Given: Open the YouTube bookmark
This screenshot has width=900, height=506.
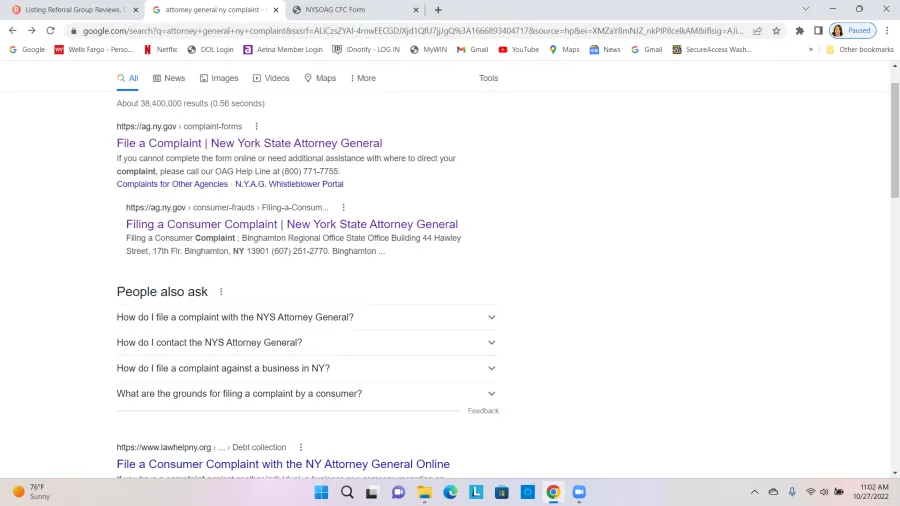Looking at the screenshot, I should (518, 49).
